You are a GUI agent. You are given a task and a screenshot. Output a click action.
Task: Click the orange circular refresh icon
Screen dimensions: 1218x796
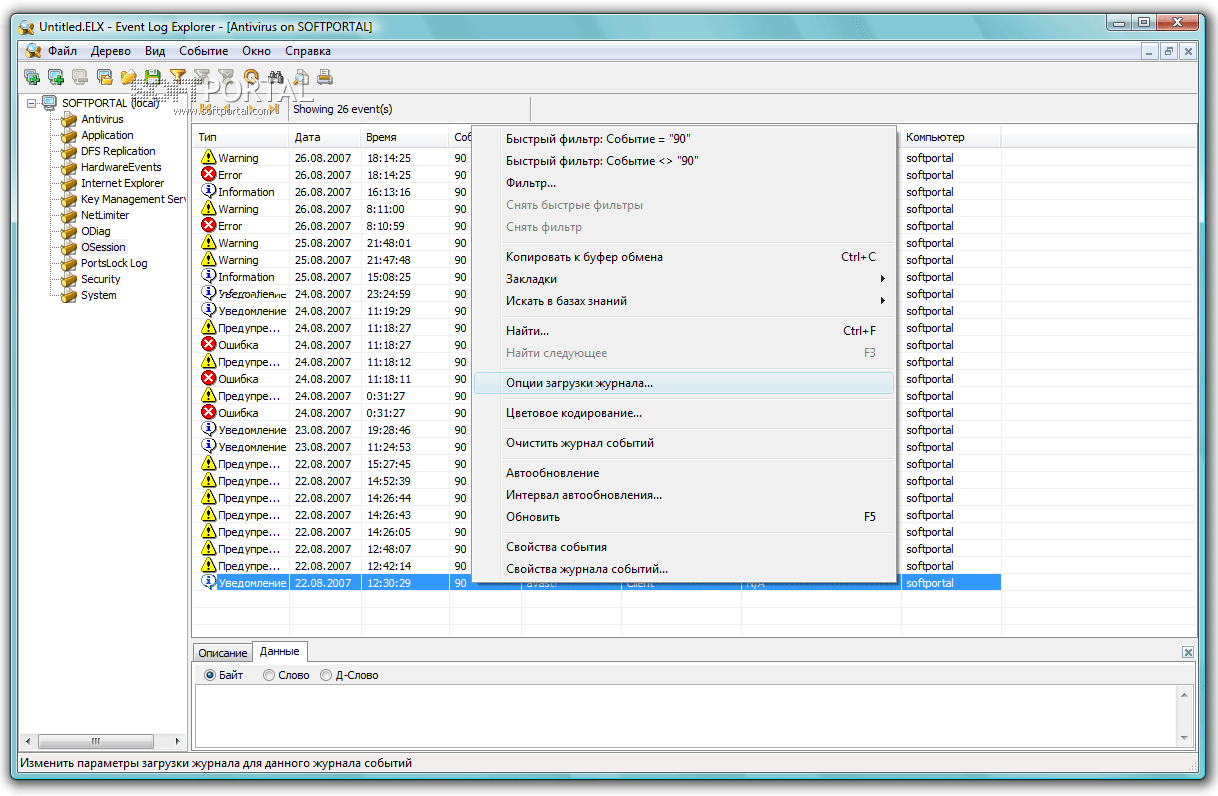point(251,76)
